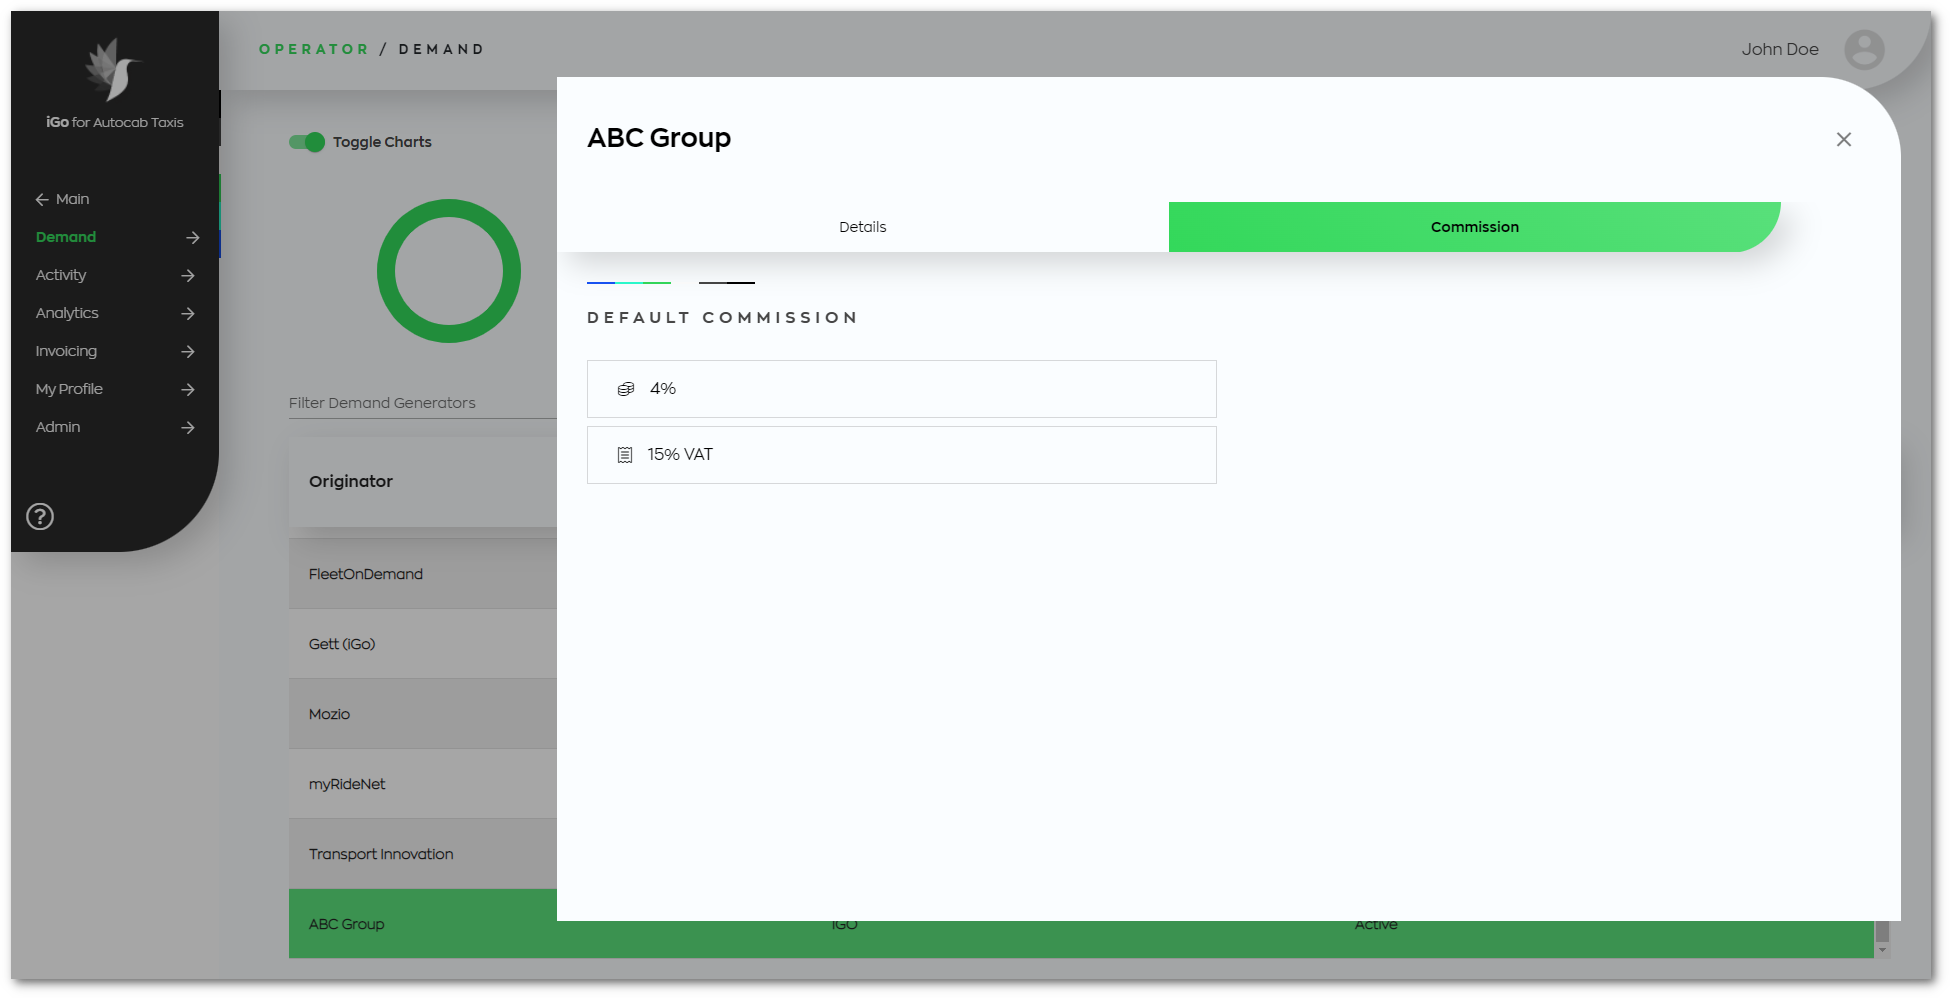Open the help question mark icon
Viewport: 1950px width, 998px height.
[x=40, y=517]
